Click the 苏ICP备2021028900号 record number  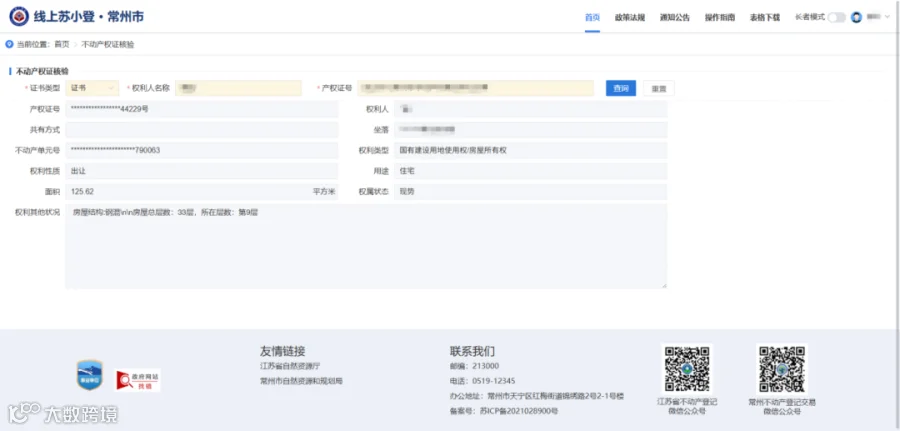[519, 411]
